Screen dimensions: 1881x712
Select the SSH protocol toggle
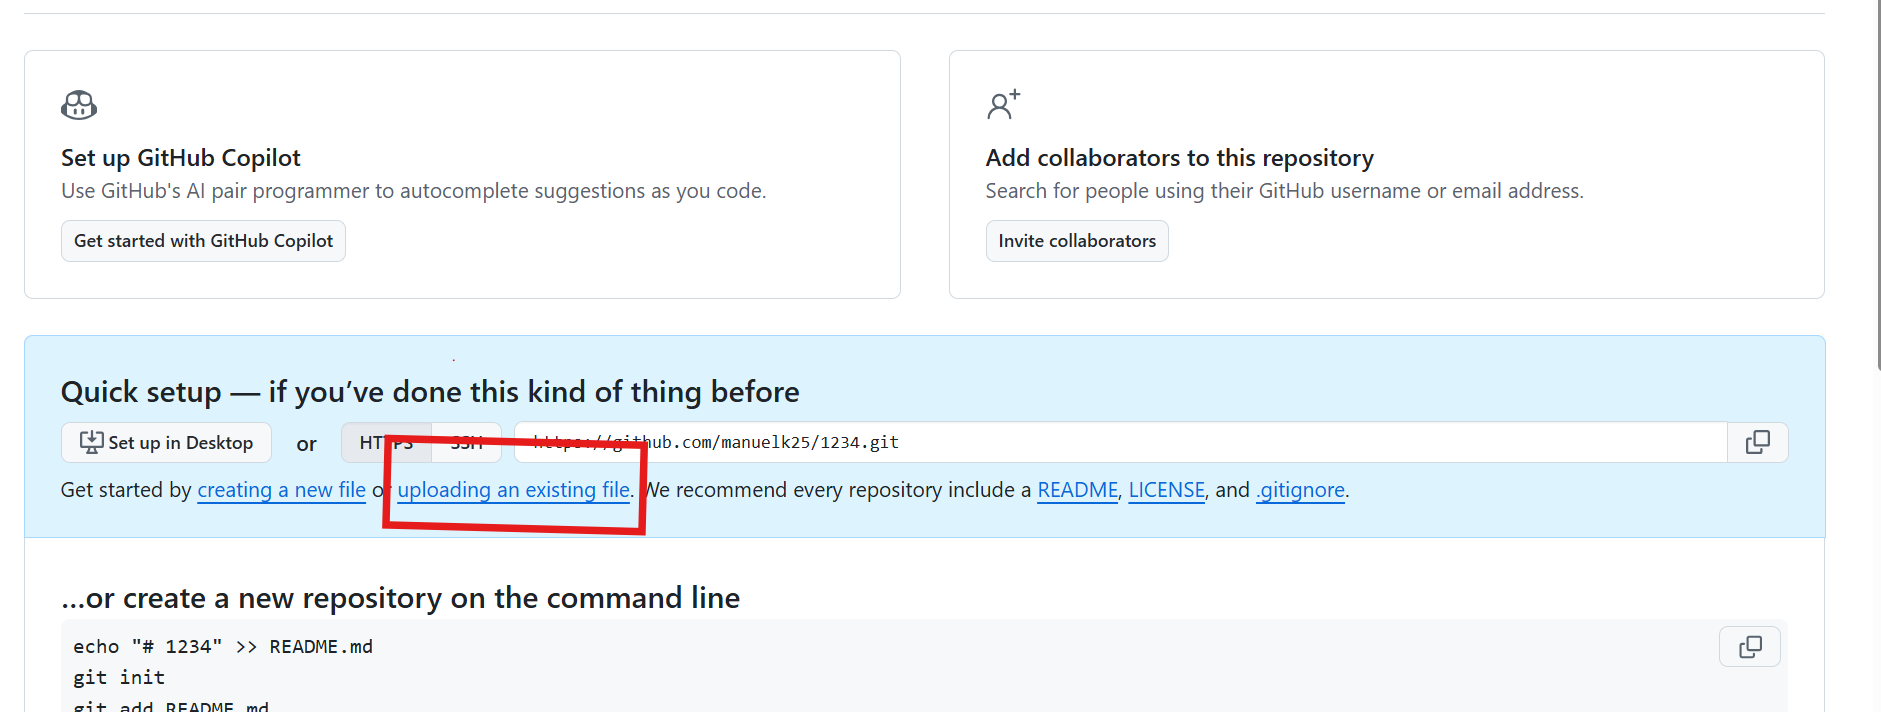point(466,442)
